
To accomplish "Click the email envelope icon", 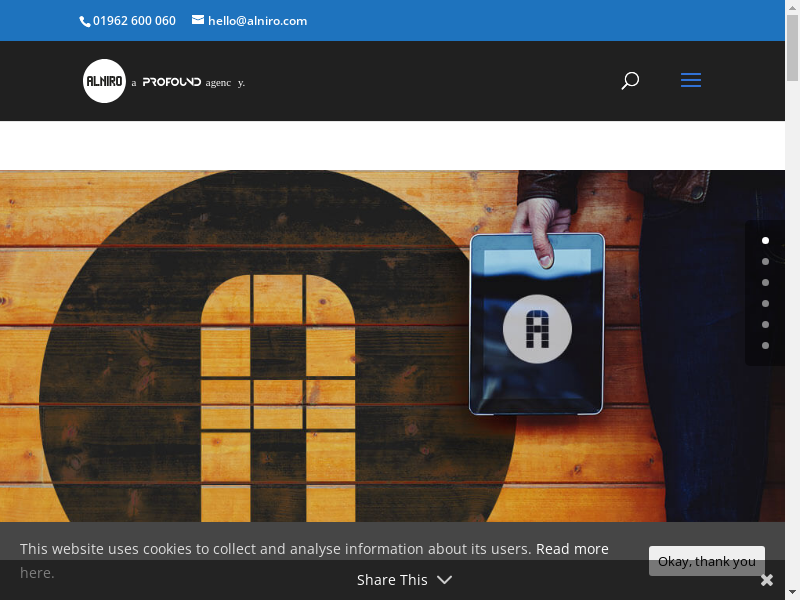I will [x=198, y=20].
